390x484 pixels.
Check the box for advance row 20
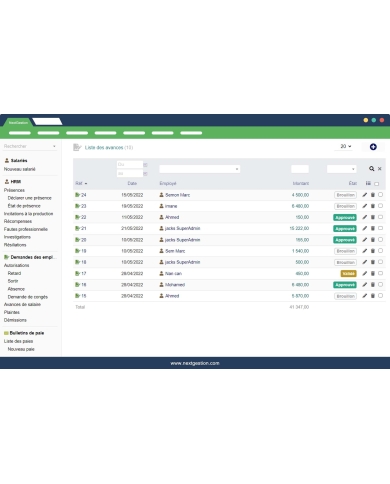[380, 239]
